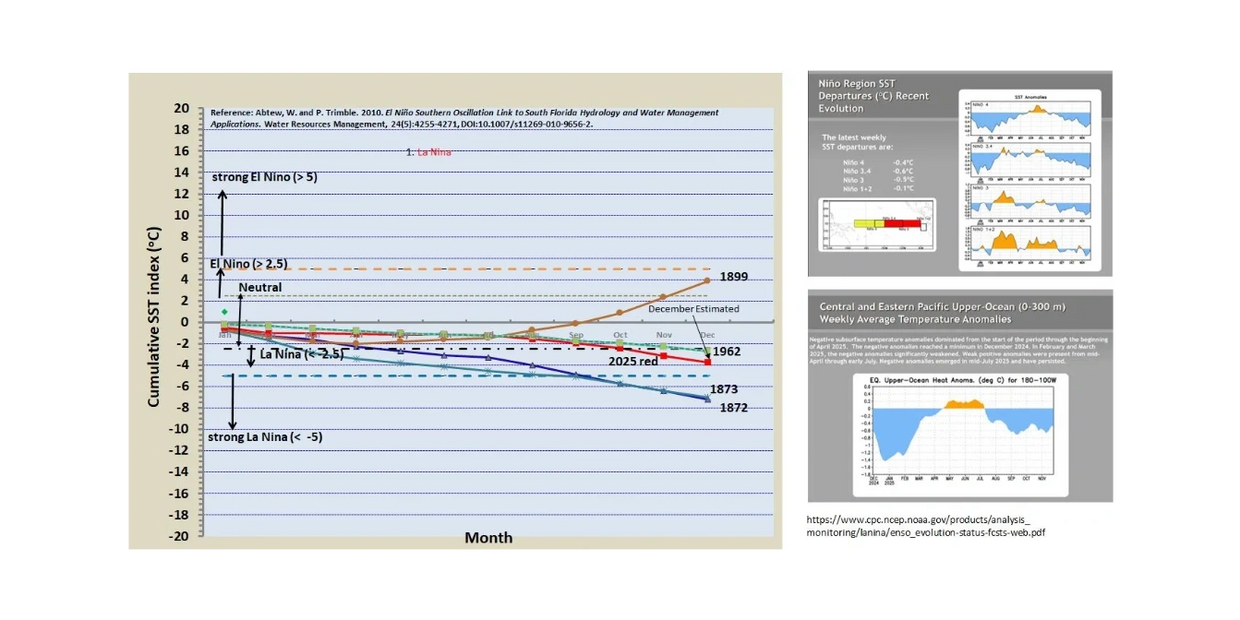
Task: Select the "Neutral" range label
Action: (260, 287)
